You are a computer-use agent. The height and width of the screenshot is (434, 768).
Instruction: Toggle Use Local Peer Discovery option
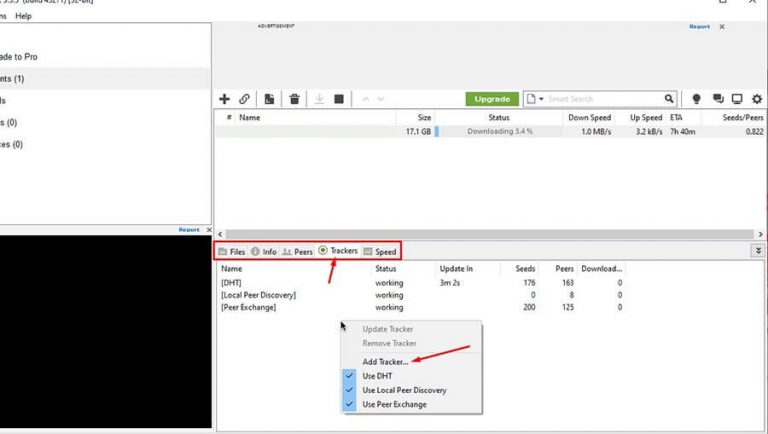(x=404, y=390)
